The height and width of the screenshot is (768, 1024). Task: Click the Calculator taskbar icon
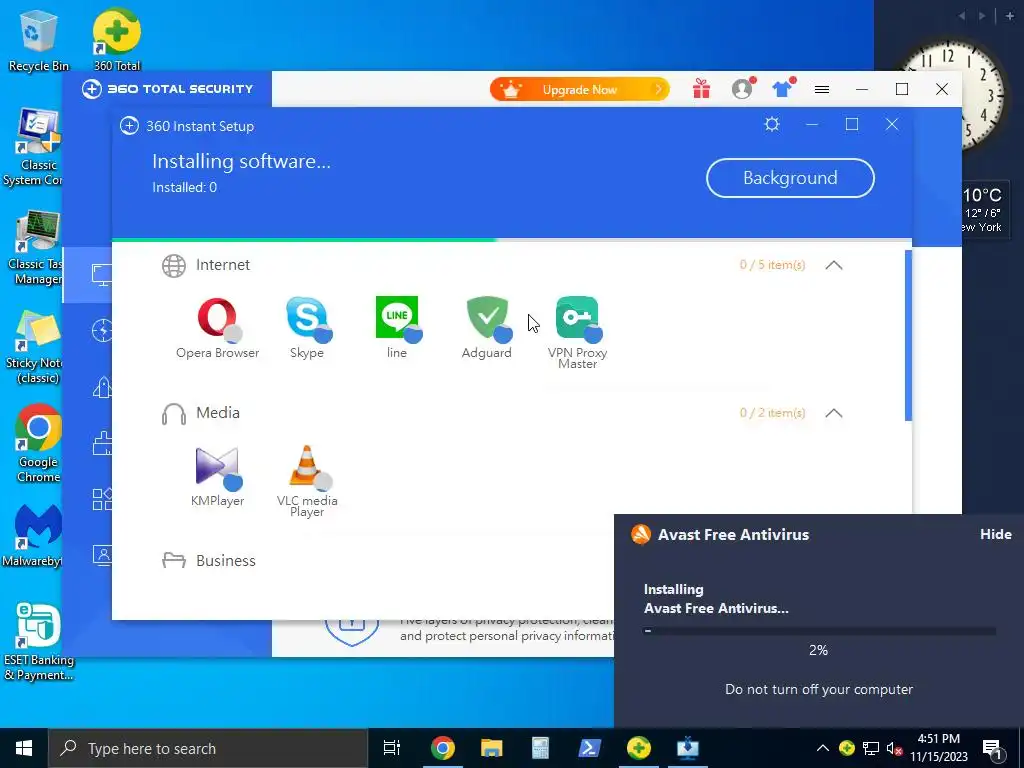[541, 748]
